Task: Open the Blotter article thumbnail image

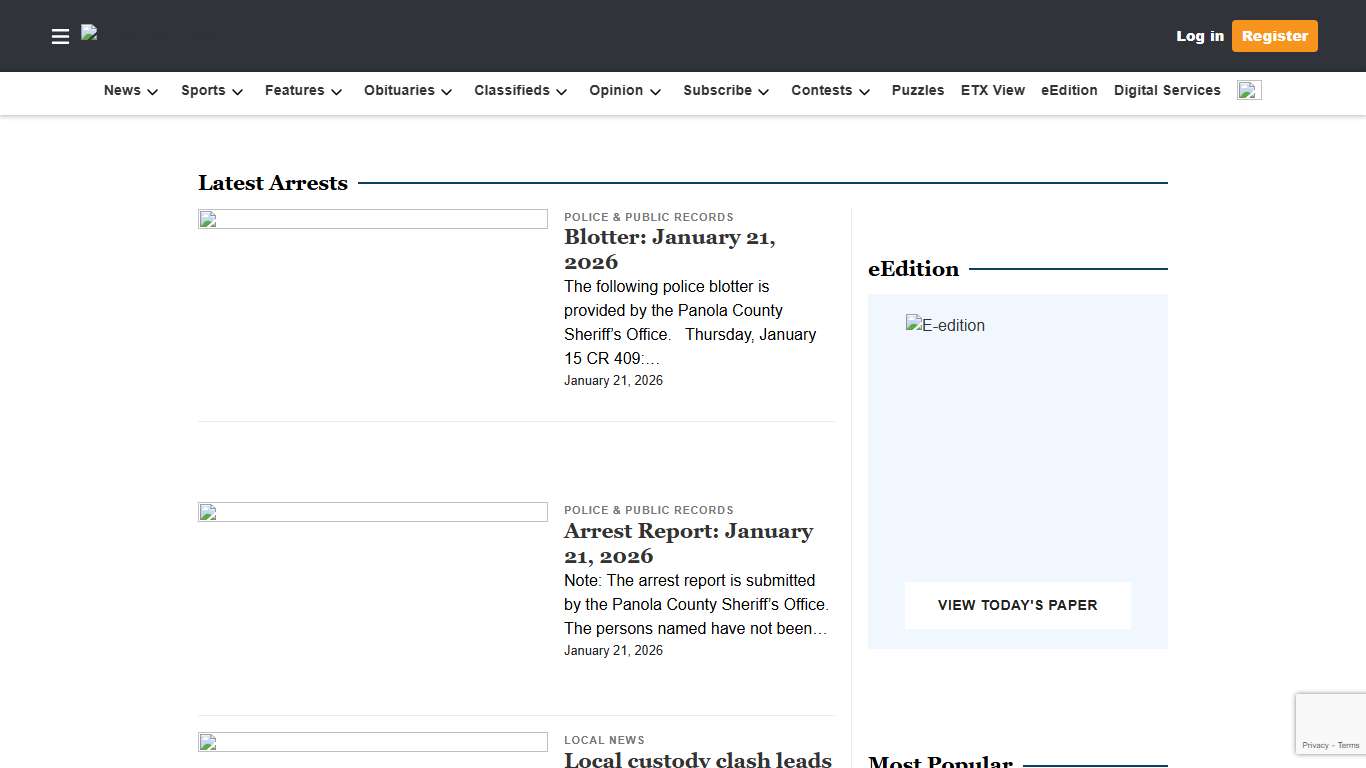Action: (x=372, y=220)
